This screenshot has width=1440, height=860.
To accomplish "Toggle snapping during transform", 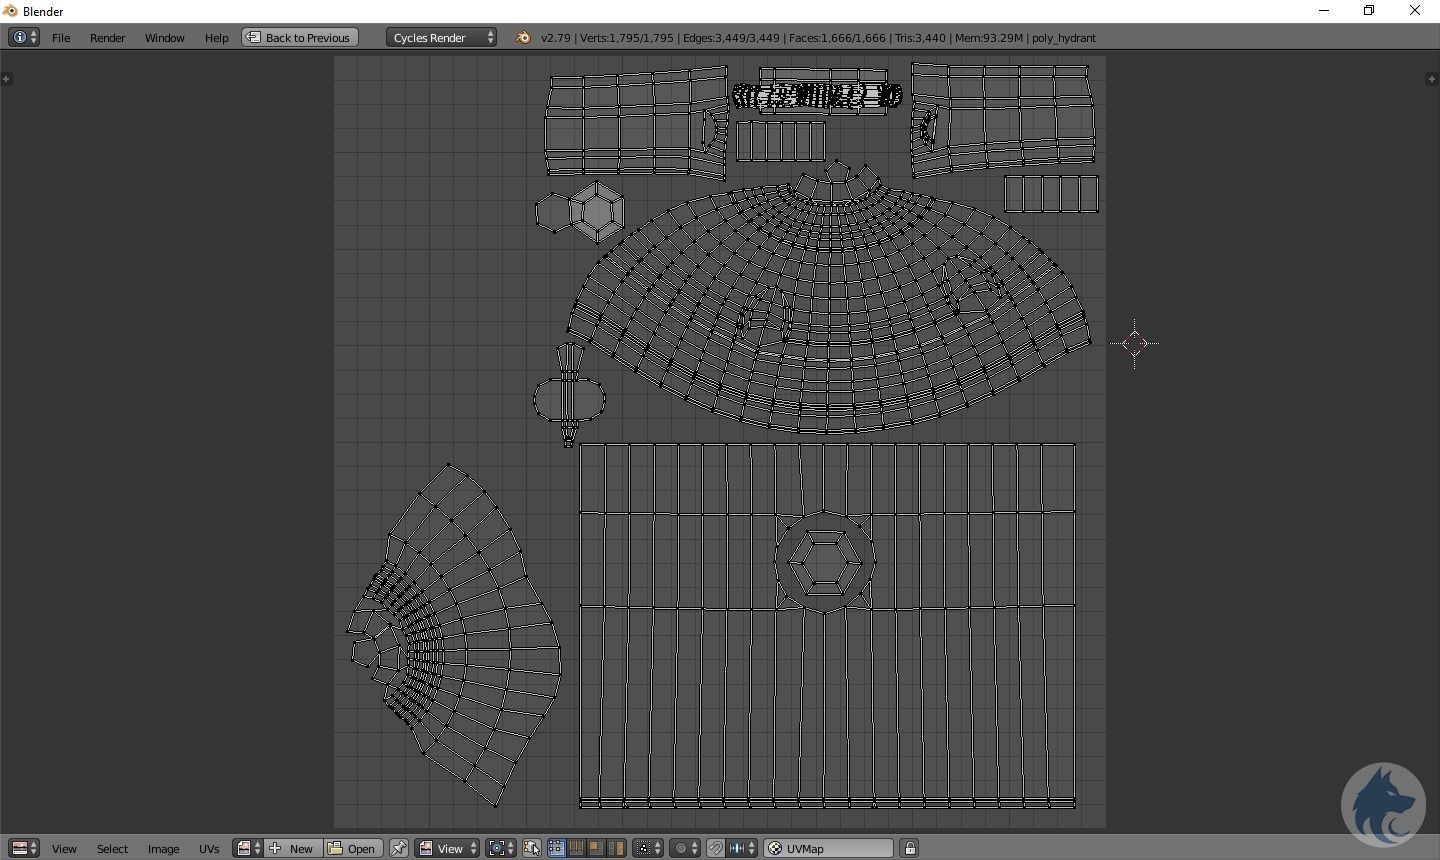I will [x=716, y=848].
